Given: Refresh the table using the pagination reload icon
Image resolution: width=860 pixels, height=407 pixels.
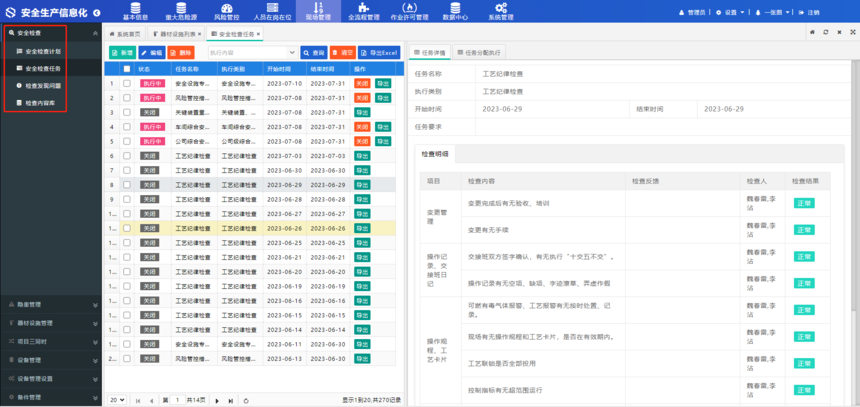Looking at the screenshot, I should pos(246,400).
